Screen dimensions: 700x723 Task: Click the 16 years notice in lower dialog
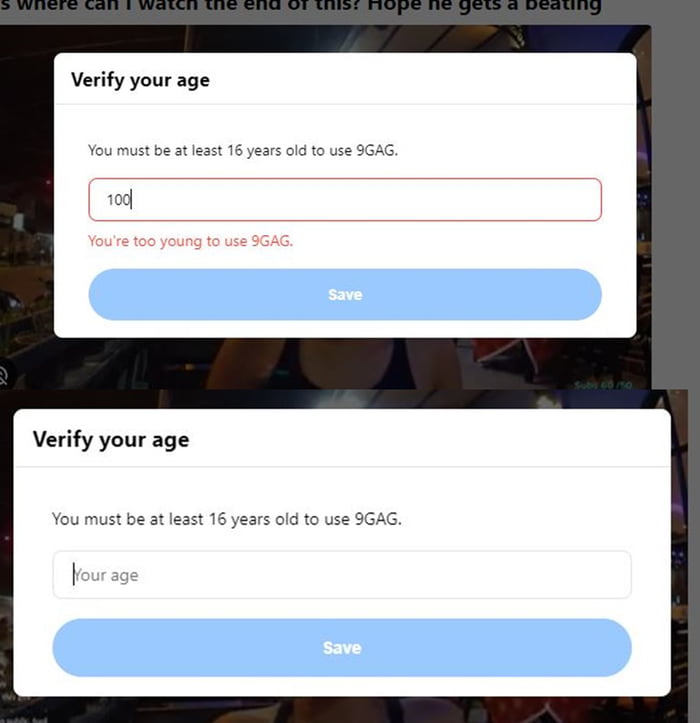pos(226,519)
